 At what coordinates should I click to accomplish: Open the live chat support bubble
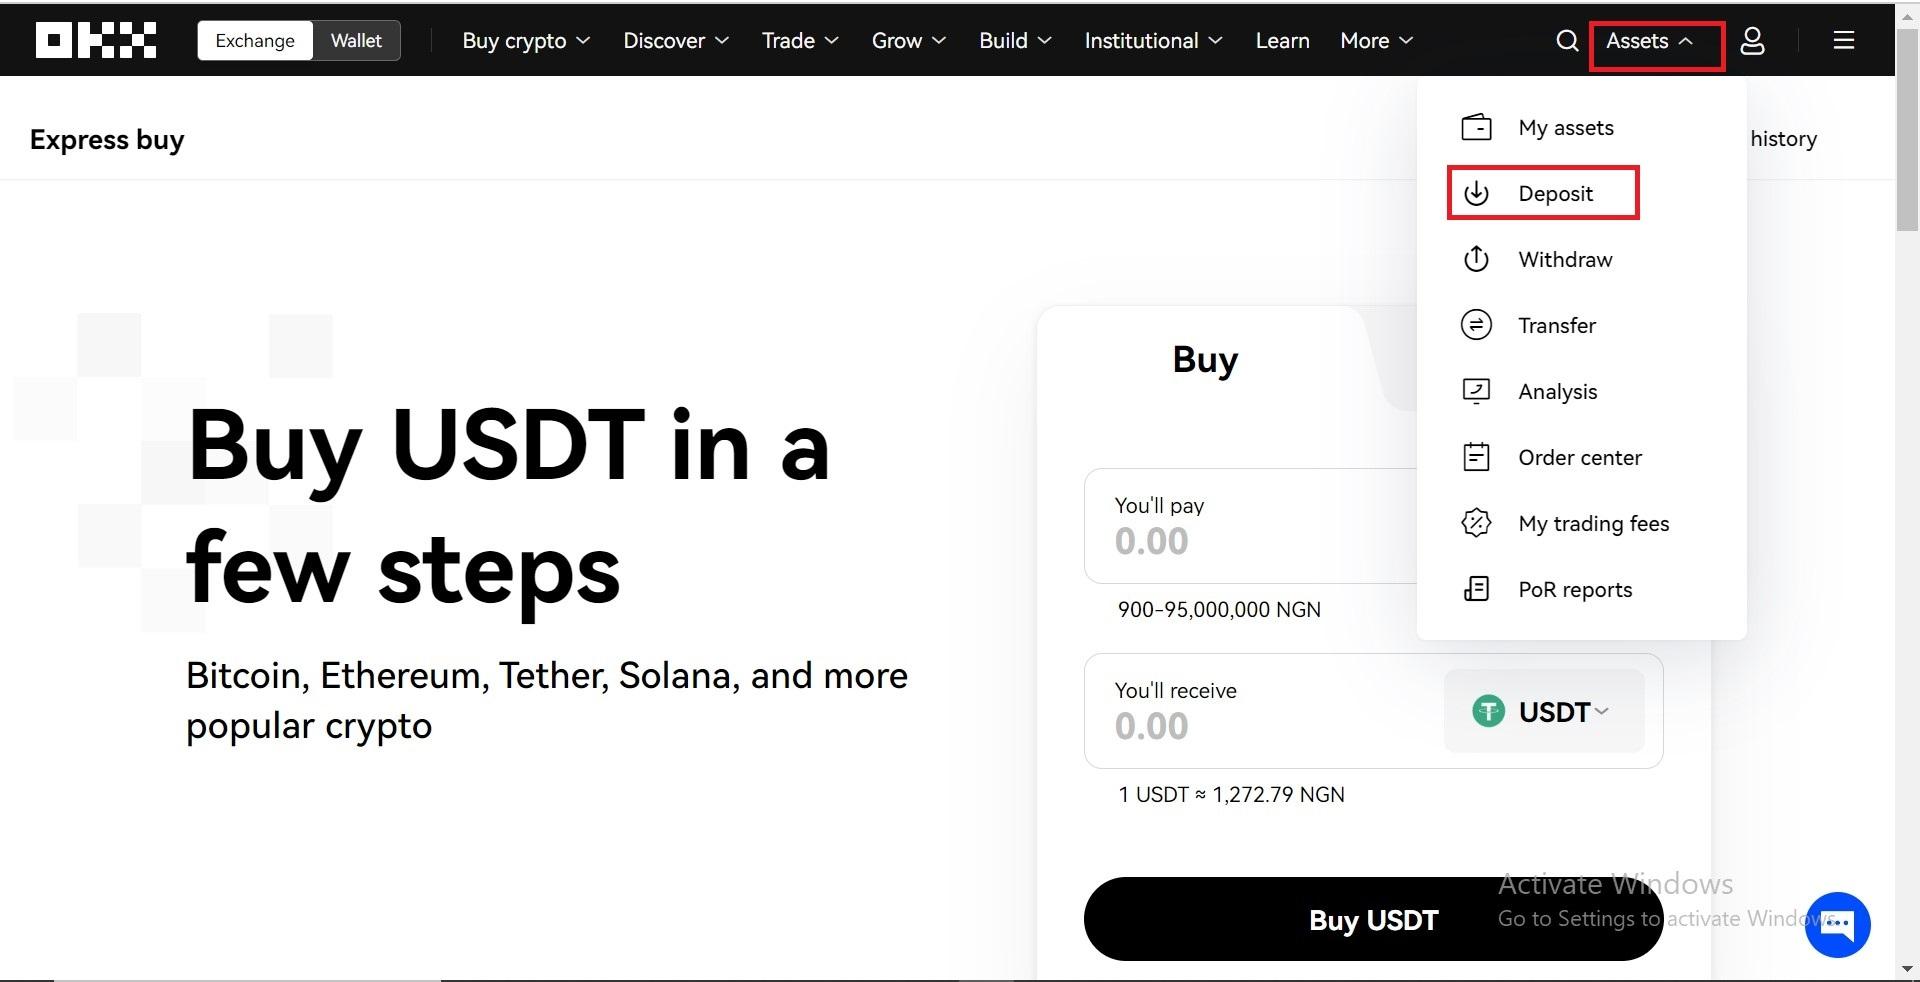pos(1838,924)
